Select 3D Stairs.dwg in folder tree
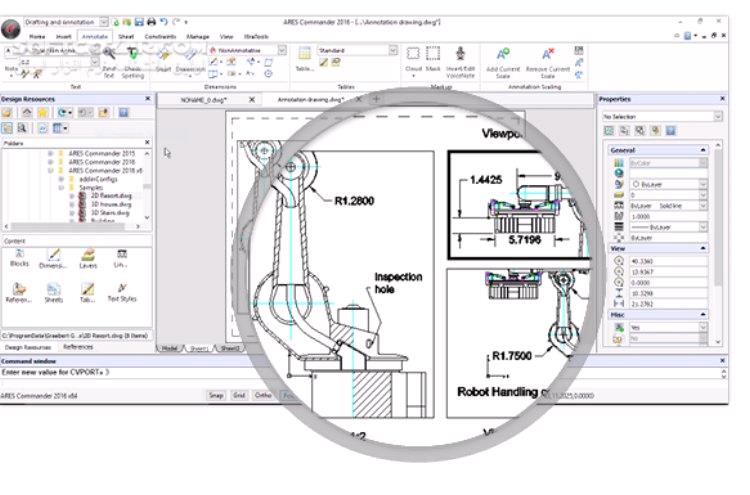This screenshot has width=750, height=495. point(110,213)
